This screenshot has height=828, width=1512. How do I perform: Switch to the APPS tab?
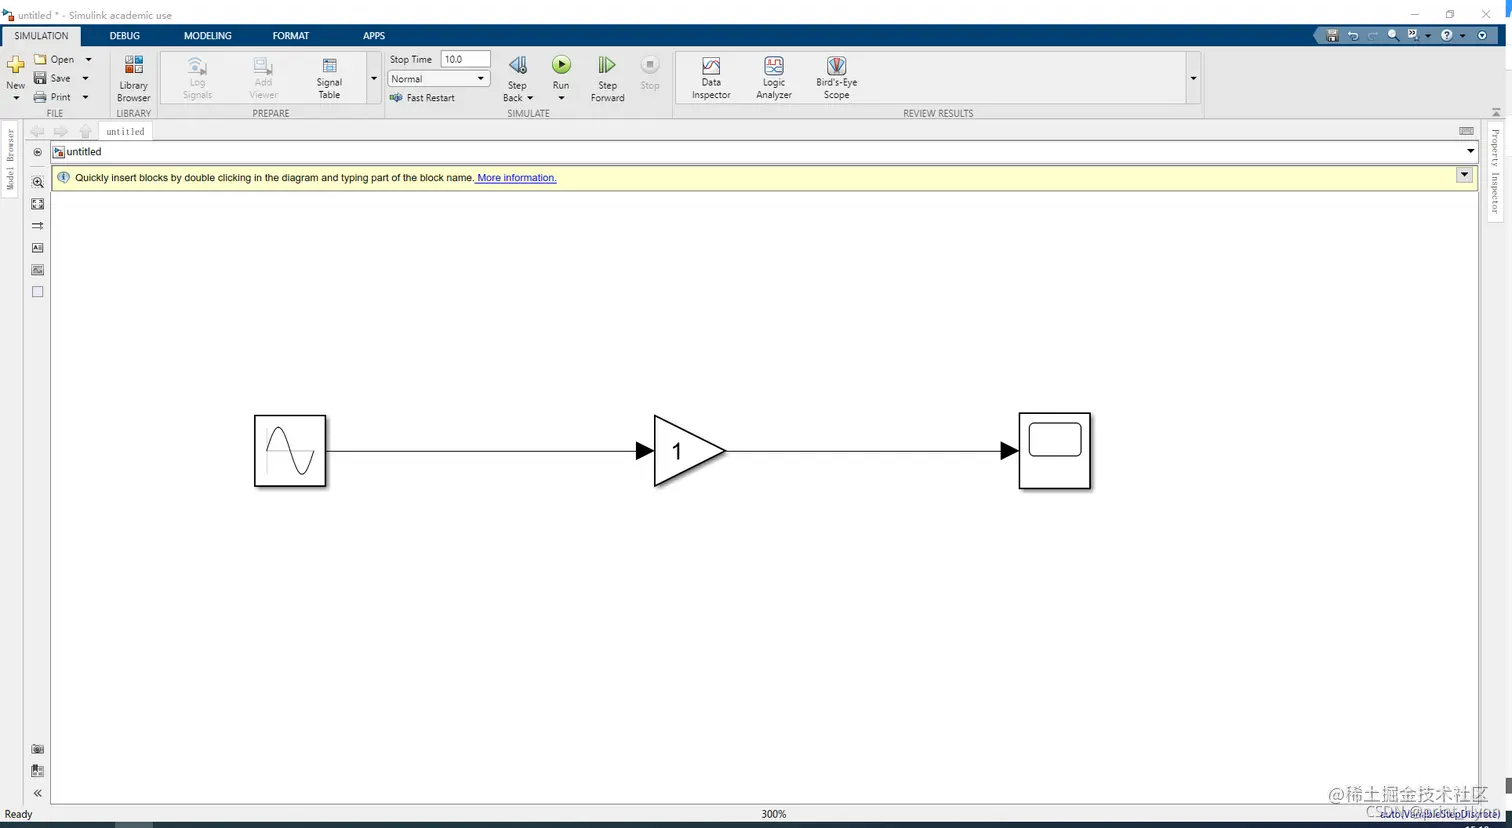tap(374, 36)
